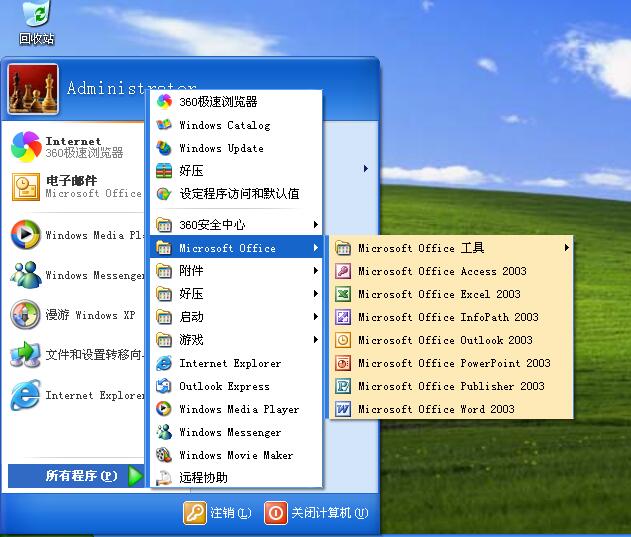Click "Microsoft Office Word 2003" label
Viewport: 631px width, 537px height.
pyautogui.click(x=436, y=409)
